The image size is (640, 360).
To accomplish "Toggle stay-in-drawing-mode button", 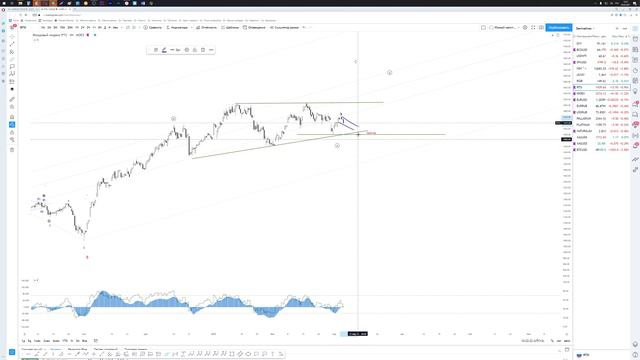I will 12,124.
